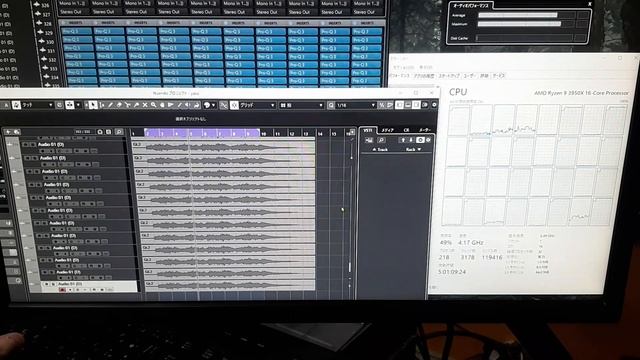
Task: Toggle the left zone layout button
Action: pos(399,105)
